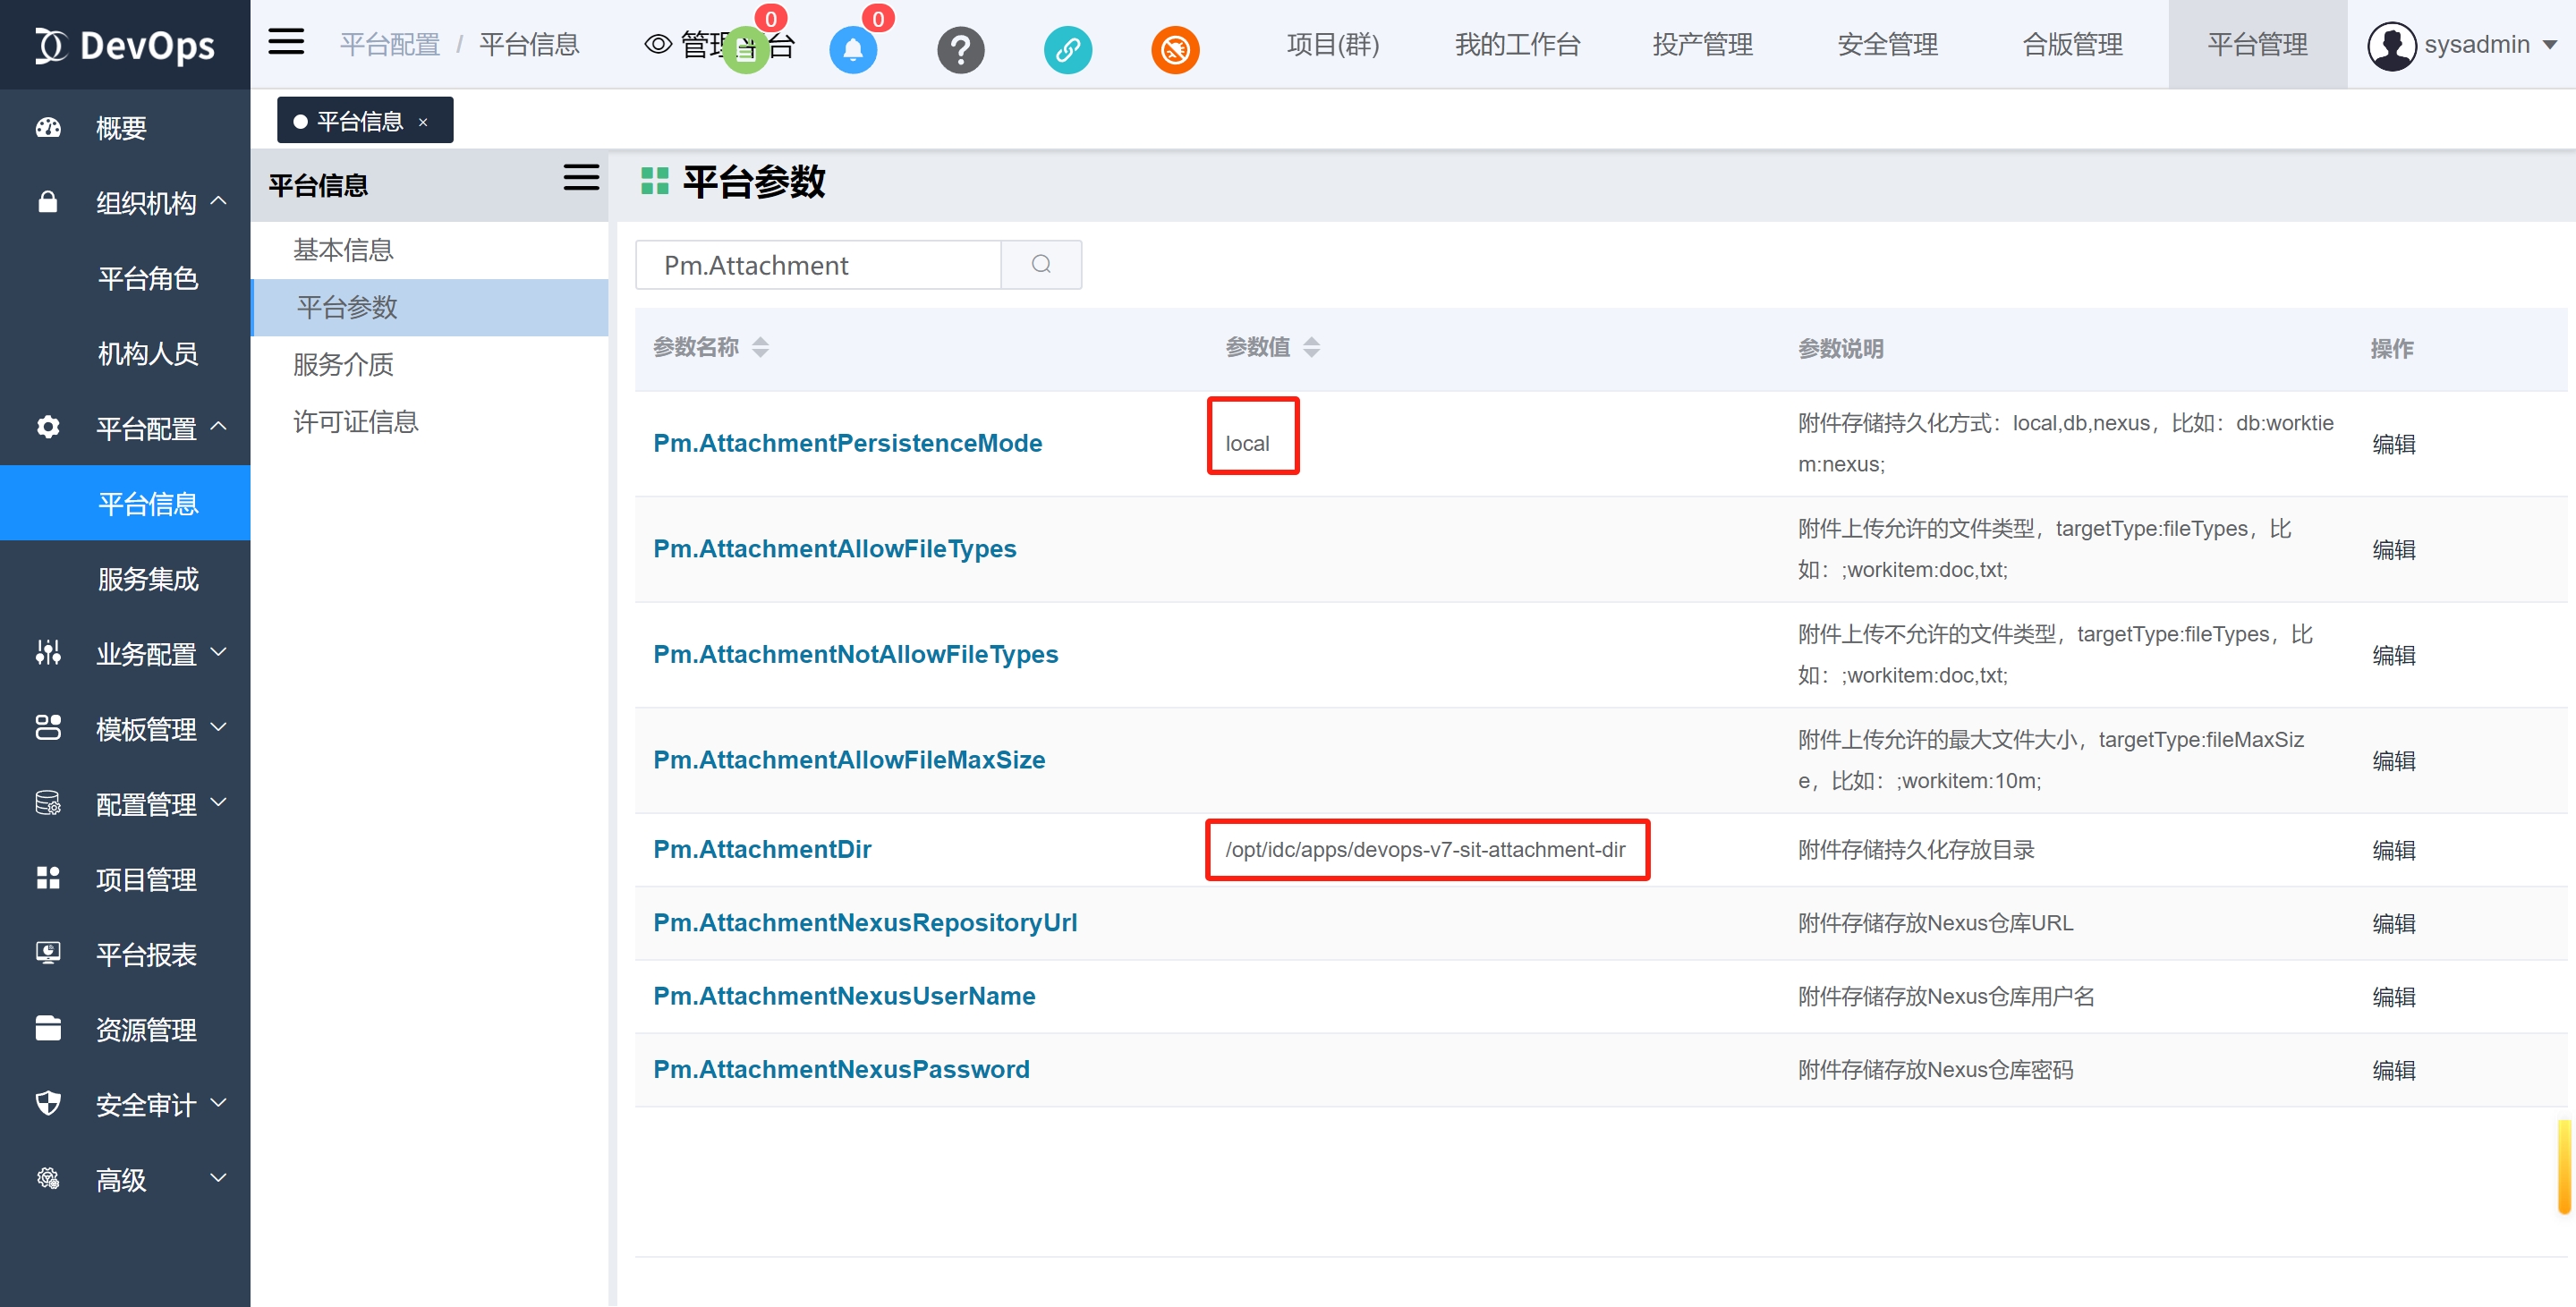This screenshot has width=2576, height=1307.
Task: Sort by 参数值 column arrows
Action: pos(1311,347)
